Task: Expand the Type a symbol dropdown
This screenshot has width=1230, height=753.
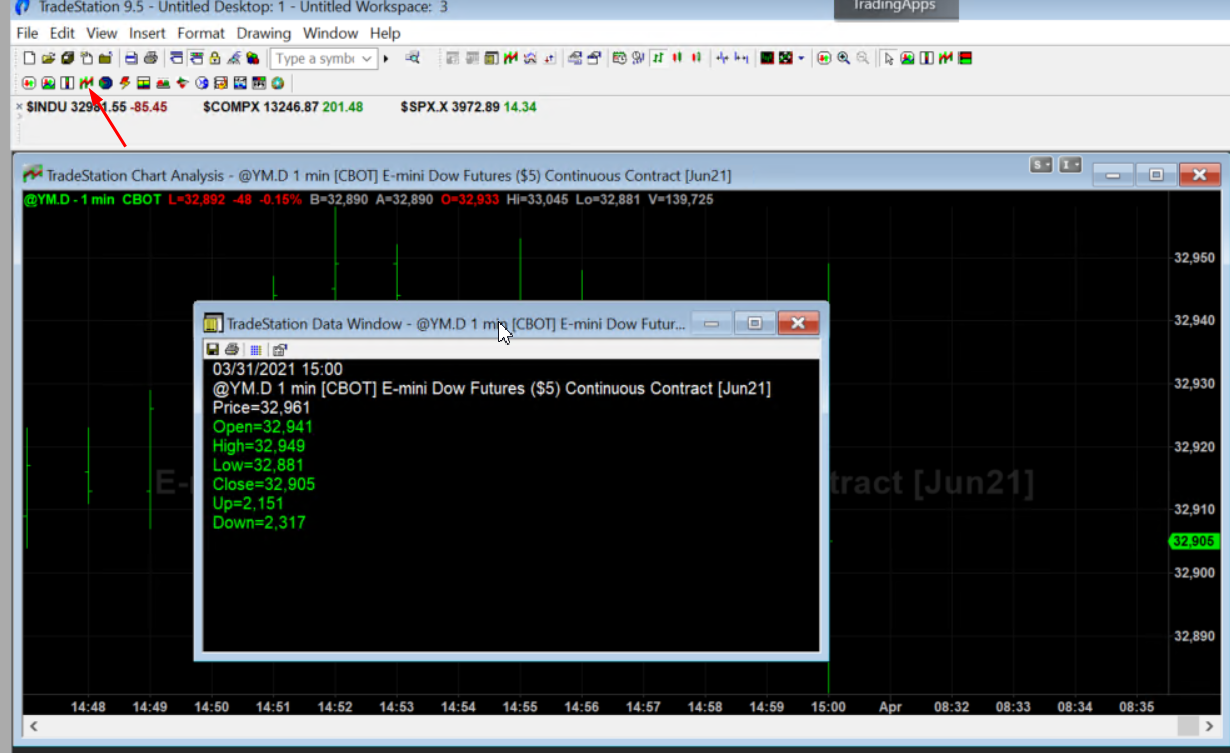Action: (366, 59)
